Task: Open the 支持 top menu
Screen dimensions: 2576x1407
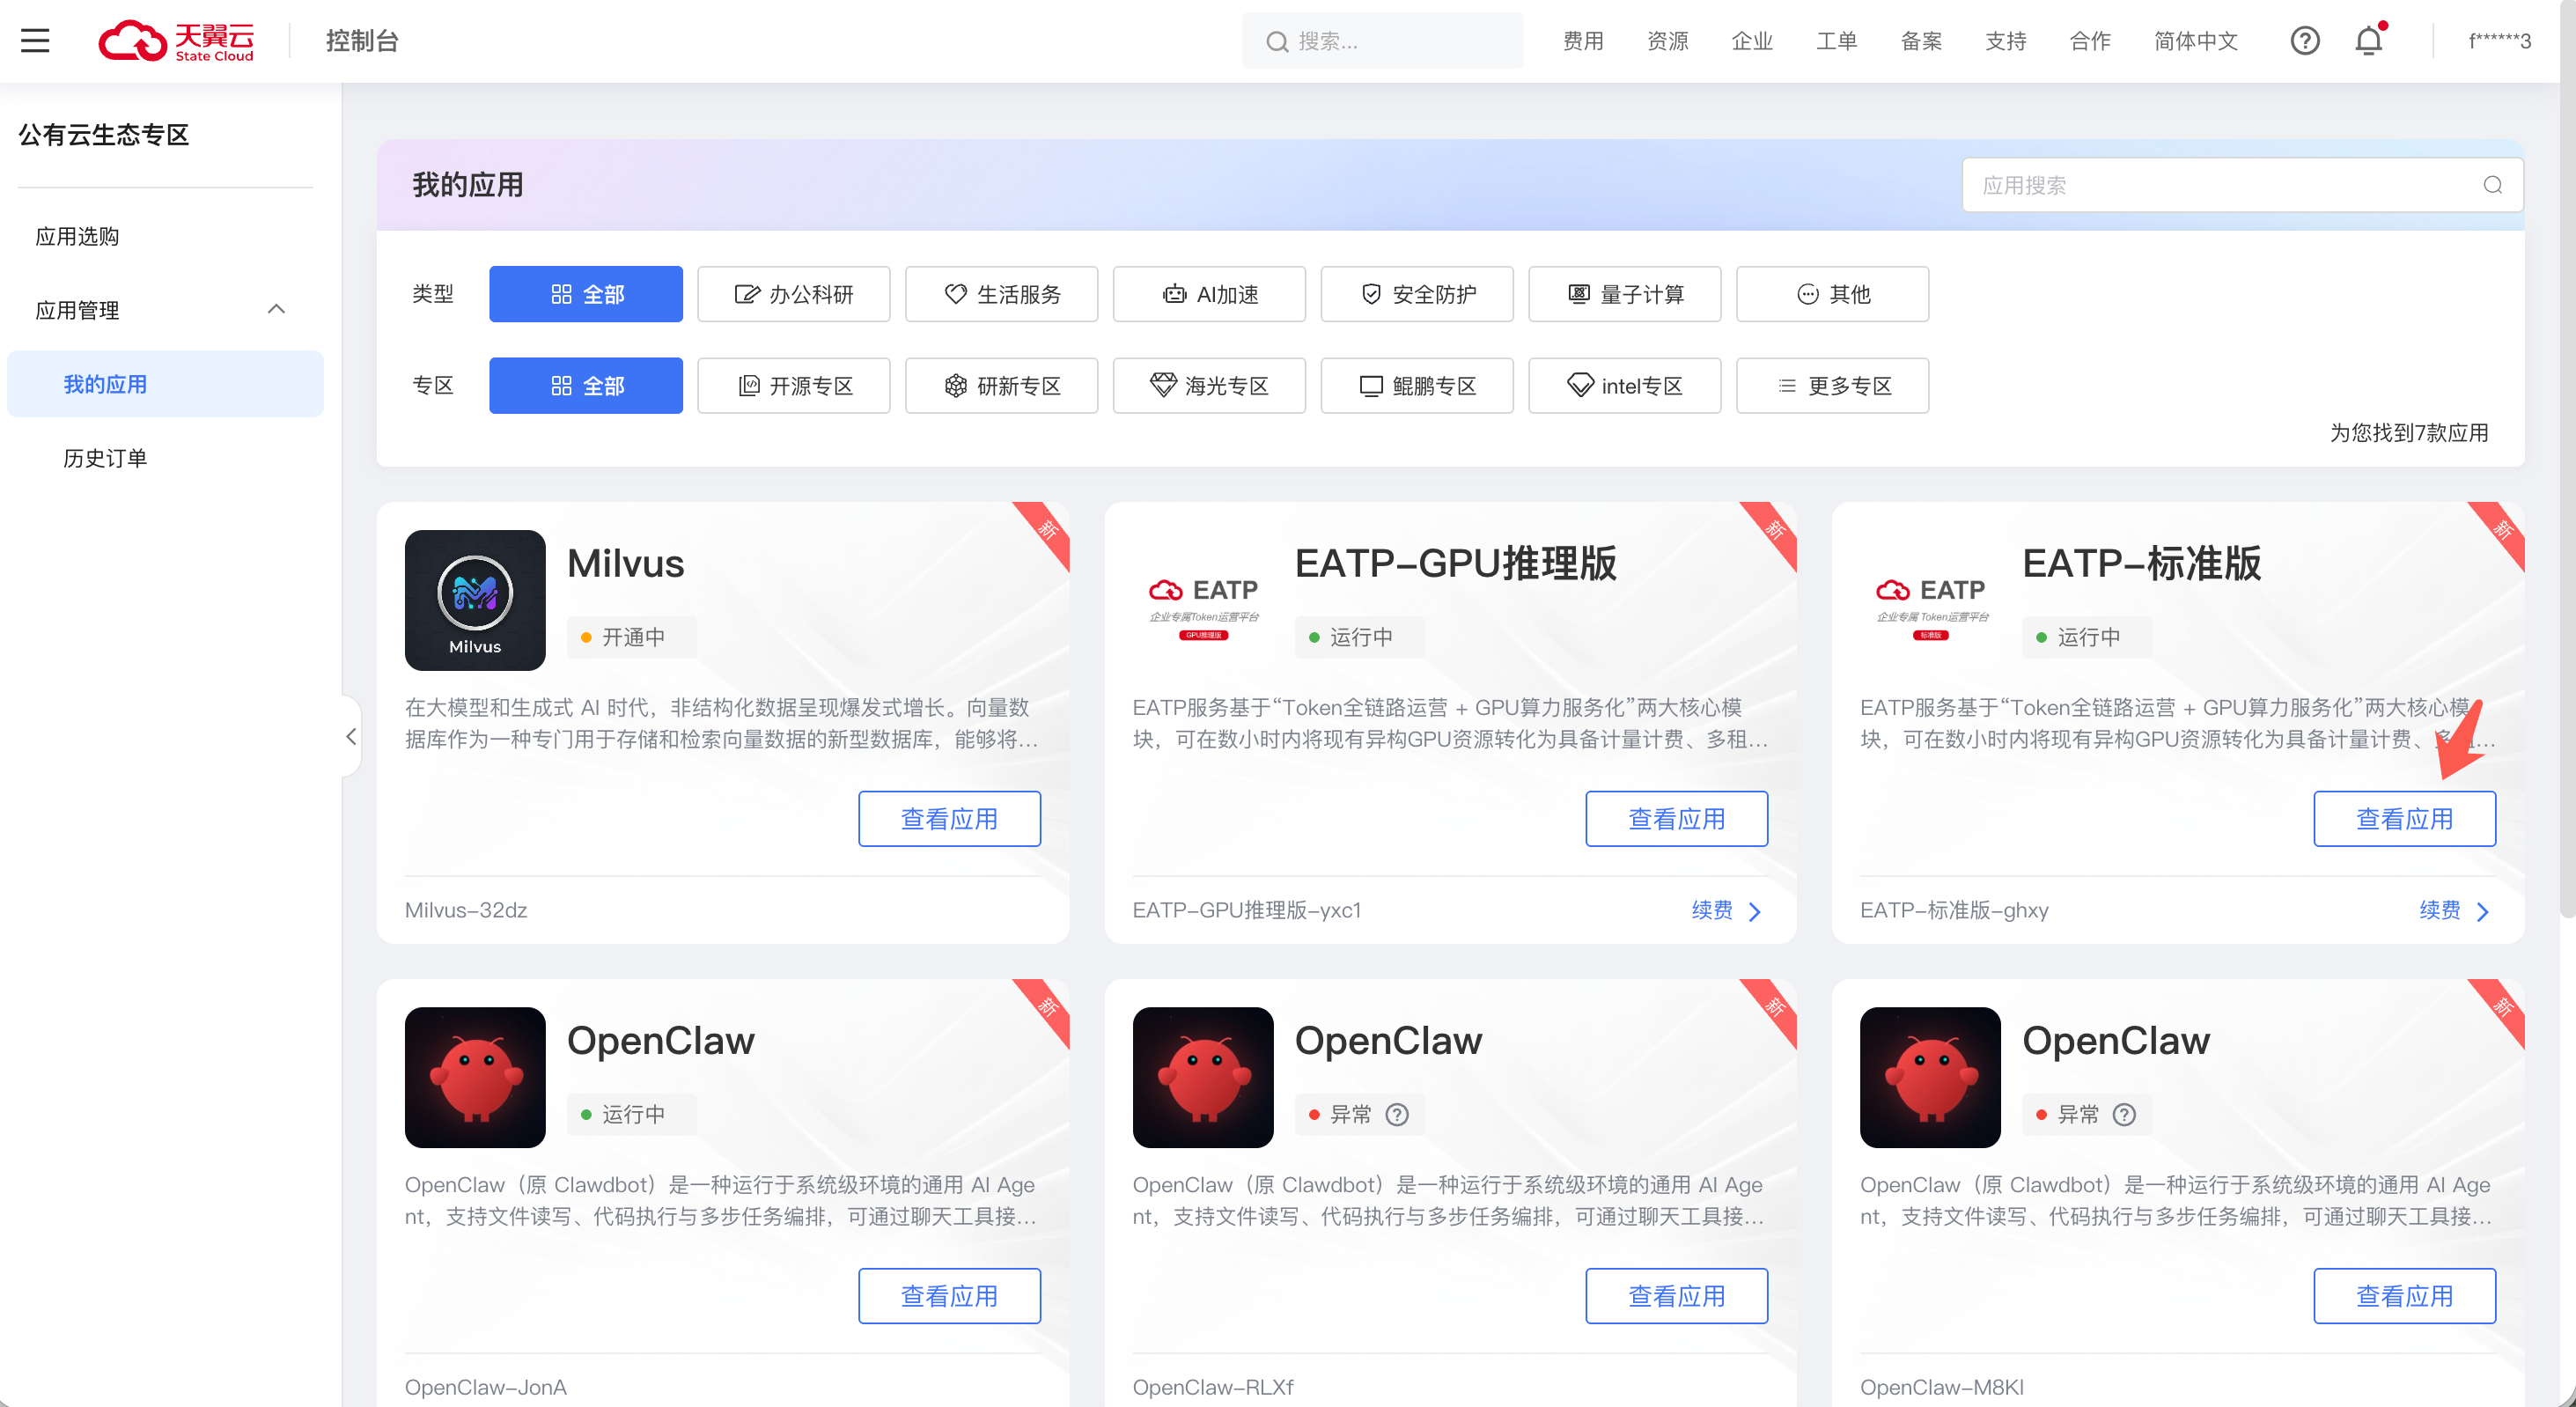Action: click(x=2006, y=41)
